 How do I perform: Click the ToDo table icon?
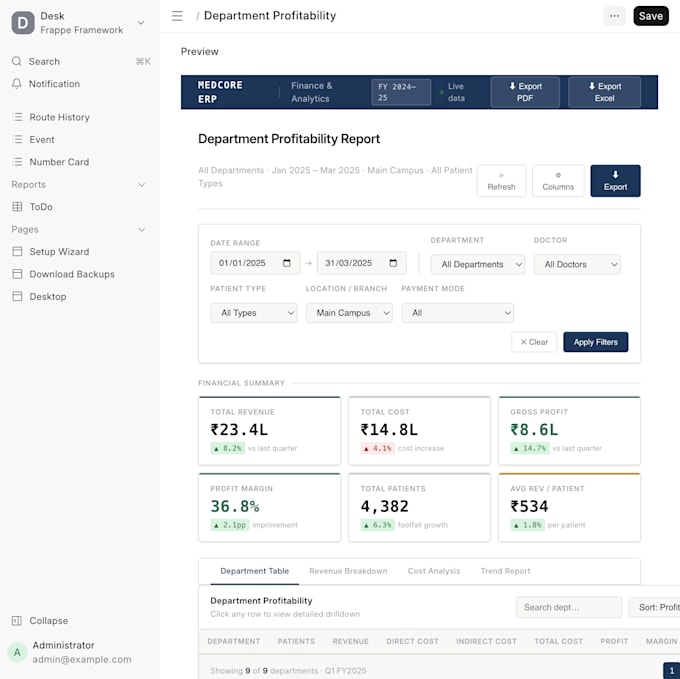tap(17, 207)
